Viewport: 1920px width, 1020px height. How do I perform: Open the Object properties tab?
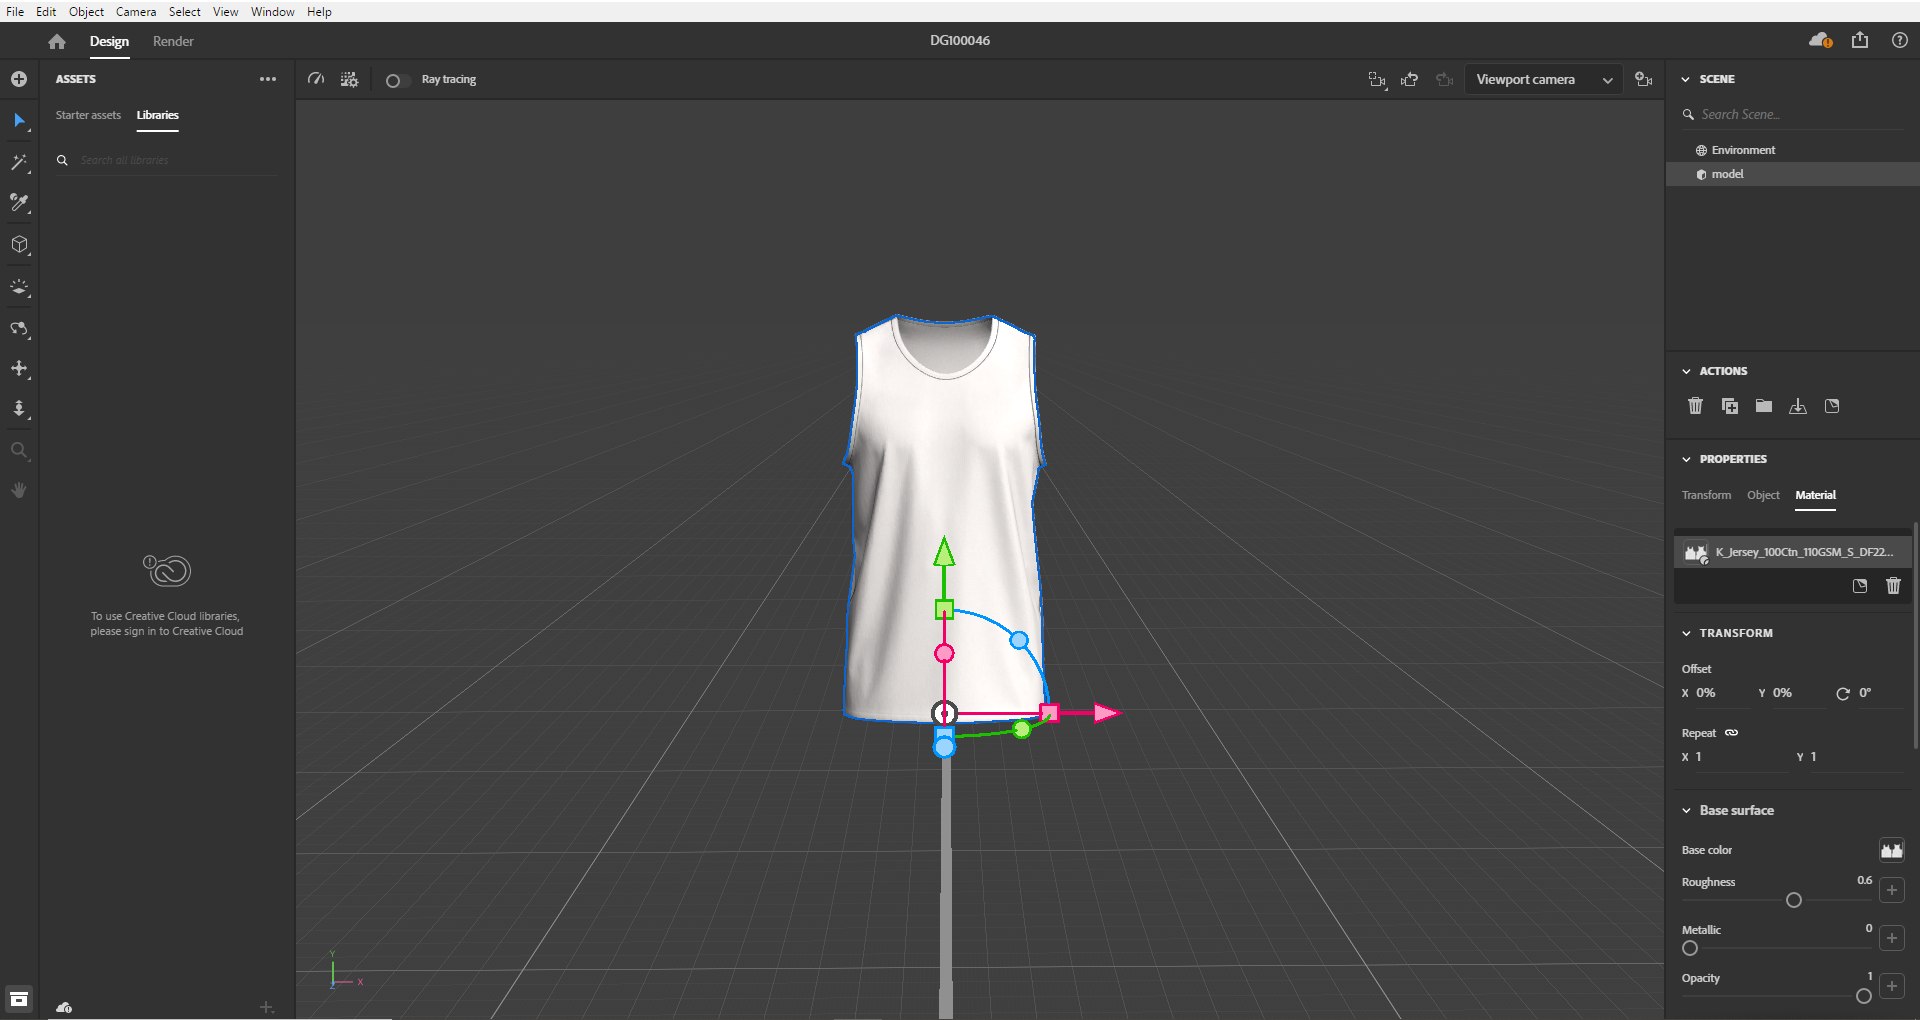1763,495
